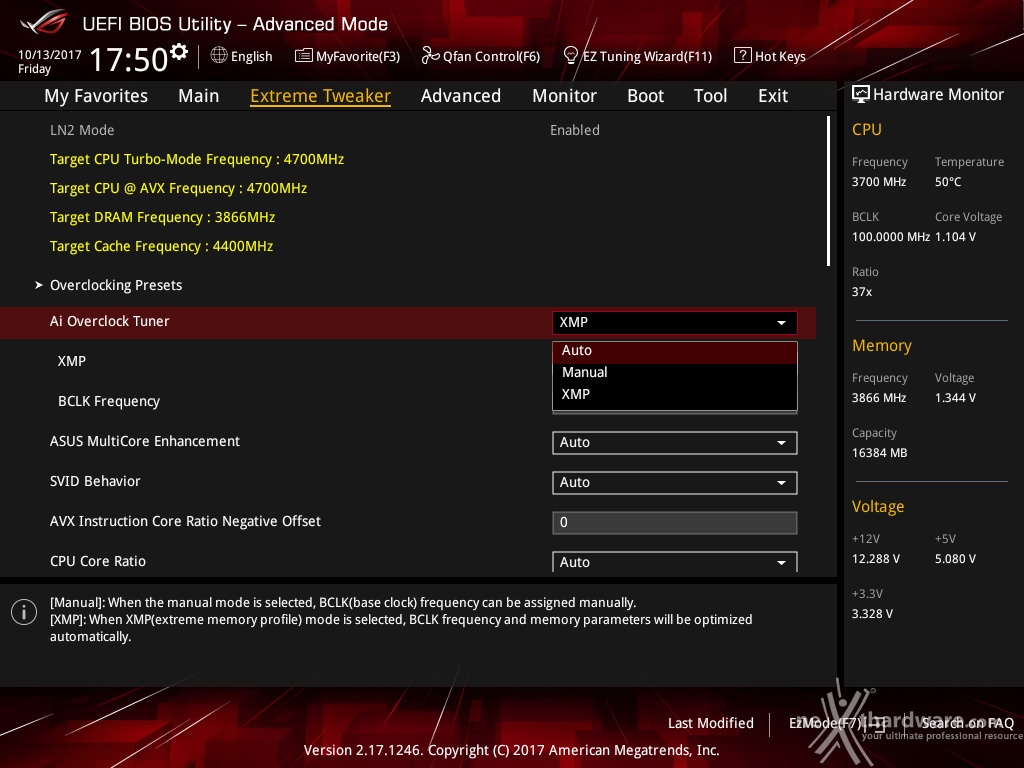Click the Qfan Control fan icon
This screenshot has height=768, width=1024.
pos(430,56)
